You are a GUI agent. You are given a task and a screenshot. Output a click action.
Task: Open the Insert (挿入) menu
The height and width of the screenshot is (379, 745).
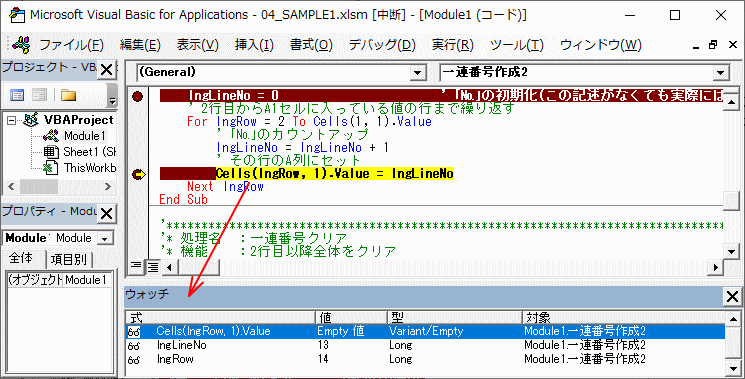[254, 45]
